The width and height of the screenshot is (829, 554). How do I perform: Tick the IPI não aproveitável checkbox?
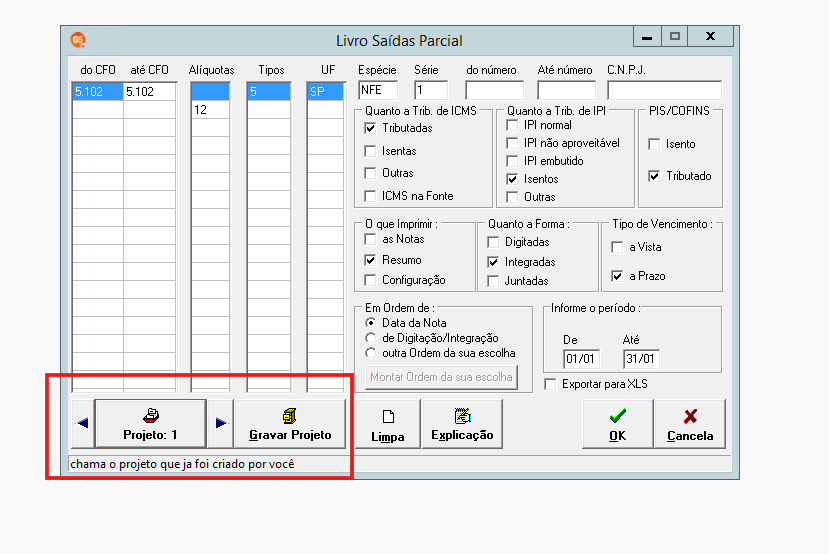512,143
